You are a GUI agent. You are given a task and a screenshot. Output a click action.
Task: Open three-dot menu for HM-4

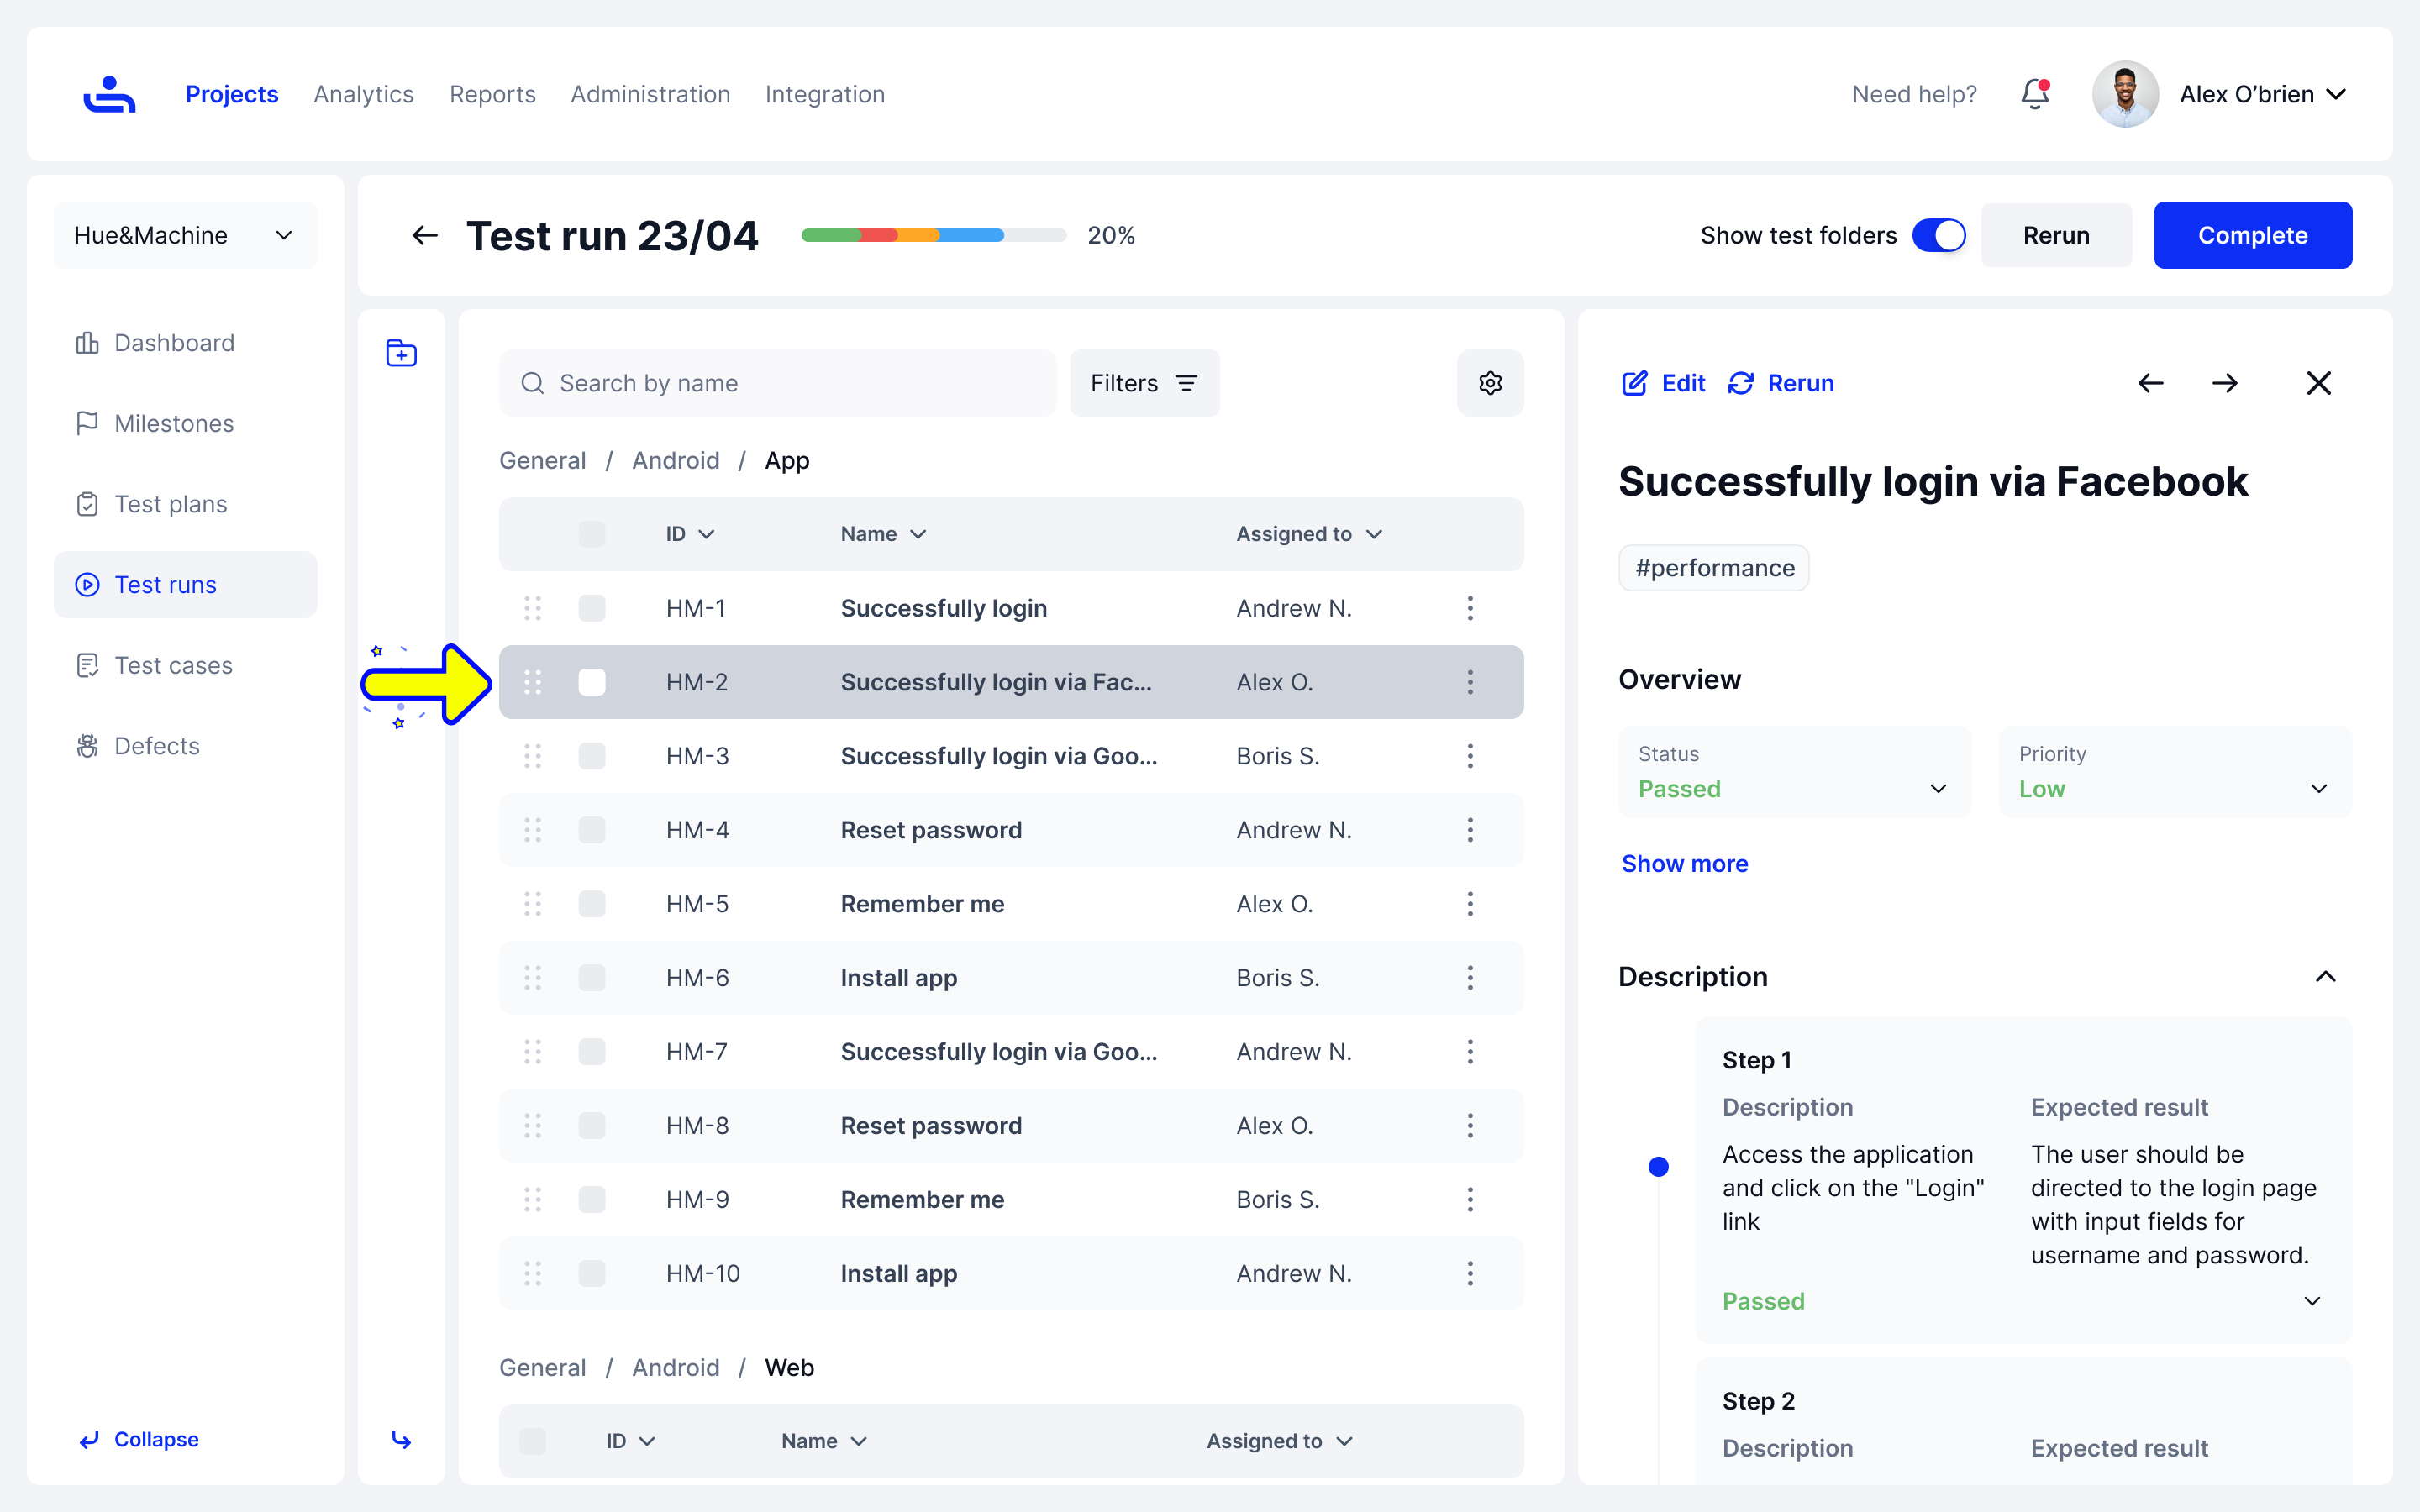coord(1470,830)
